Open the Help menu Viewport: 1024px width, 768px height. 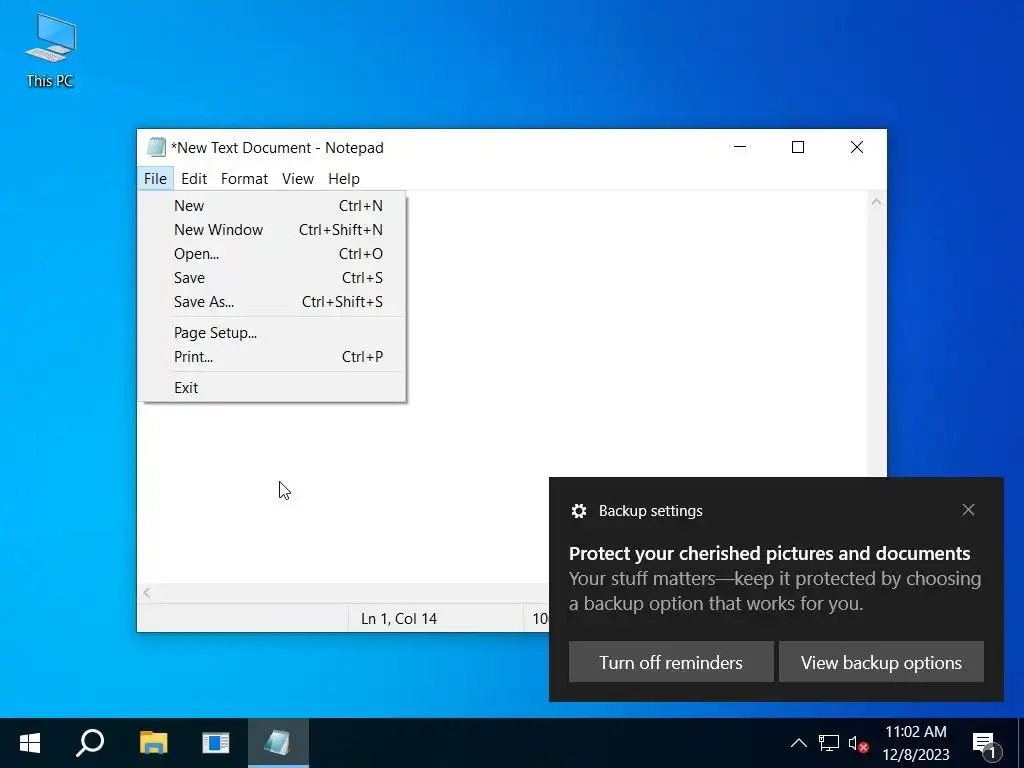(x=344, y=178)
